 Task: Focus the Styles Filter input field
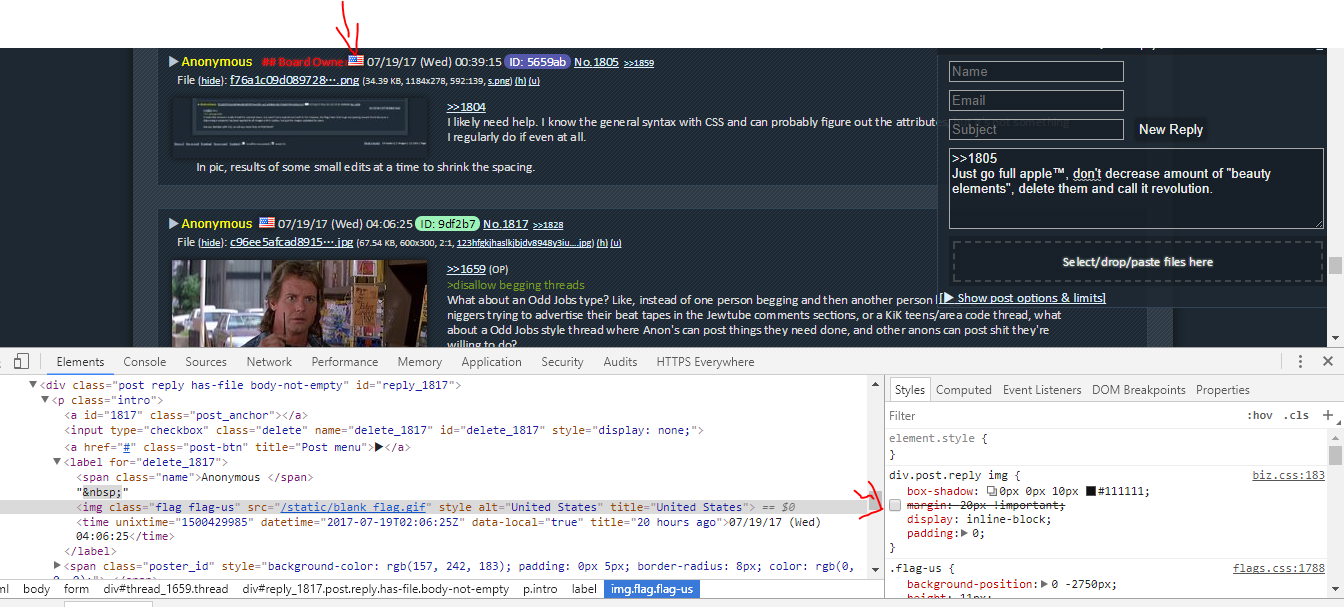coord(1060,415)
